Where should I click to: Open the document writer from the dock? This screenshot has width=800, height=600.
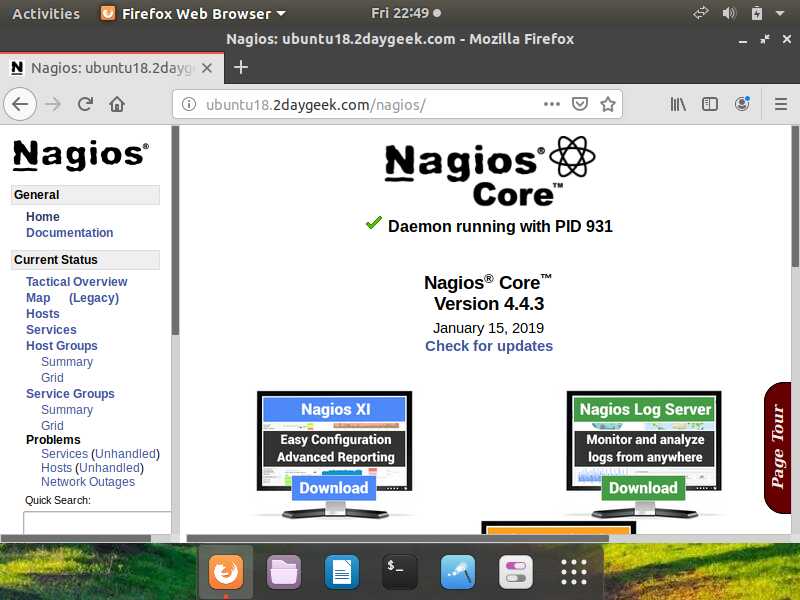pyautogui.click(x=341, y=572)
